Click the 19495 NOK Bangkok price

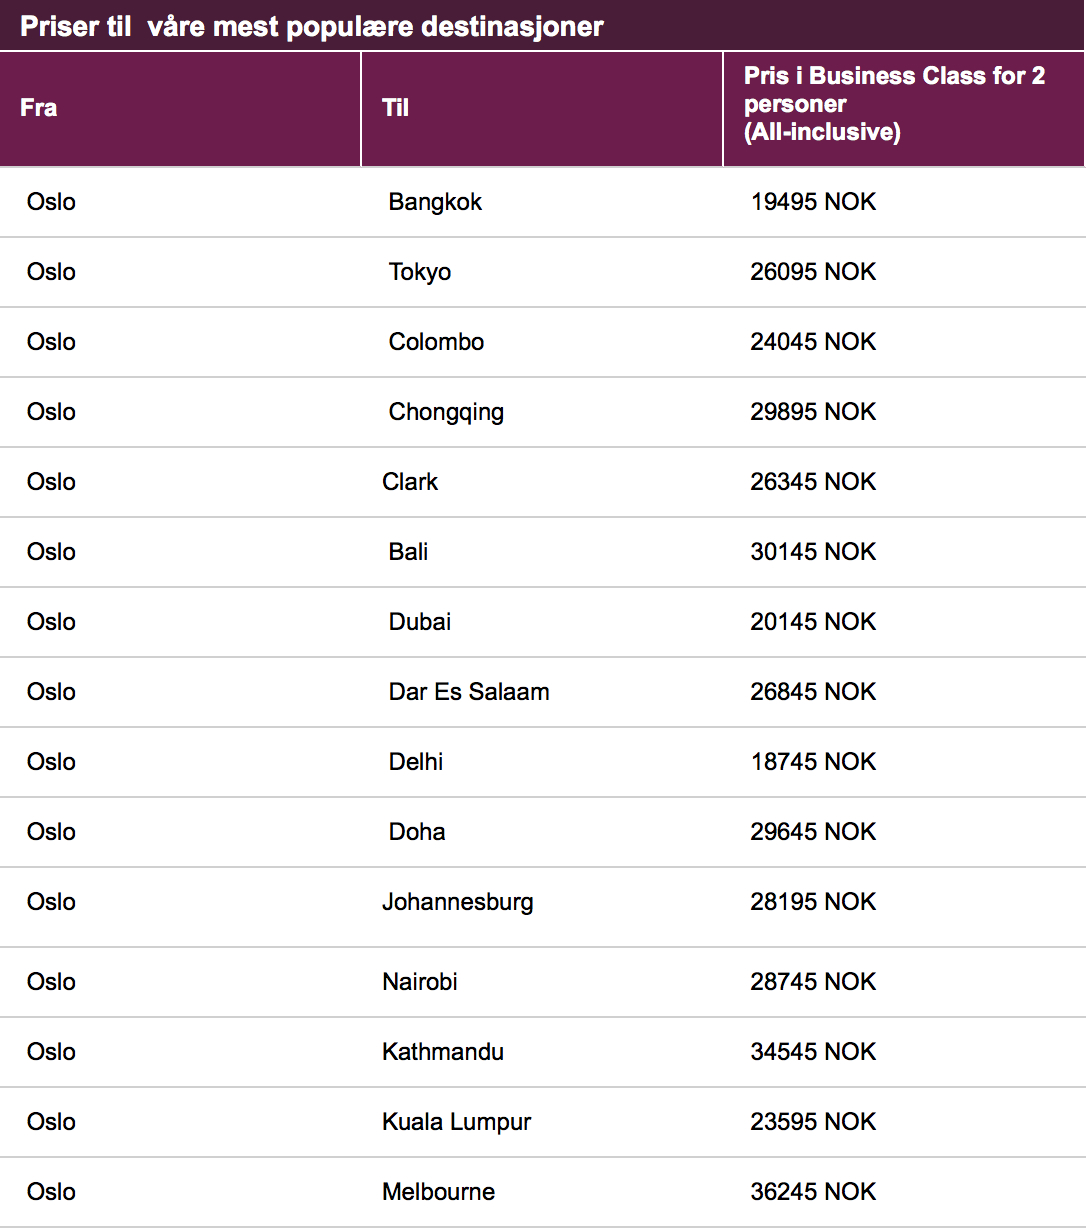[x=813, y=202]
